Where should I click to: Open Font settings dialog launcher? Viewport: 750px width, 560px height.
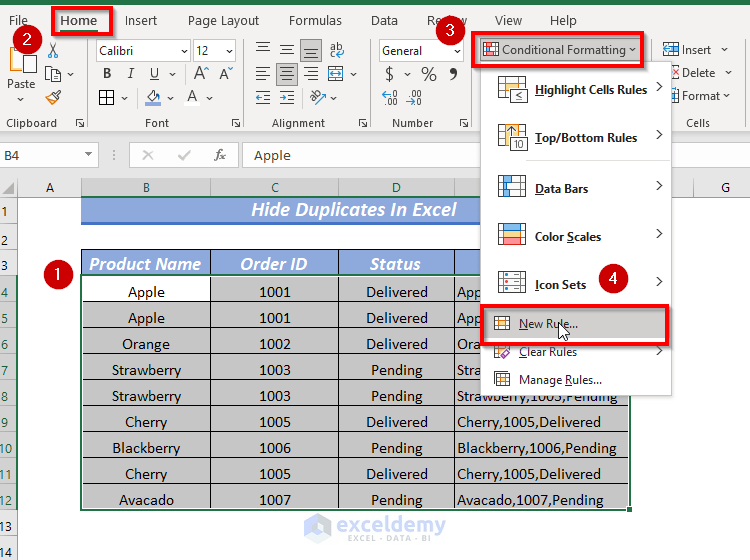point(236,123)
